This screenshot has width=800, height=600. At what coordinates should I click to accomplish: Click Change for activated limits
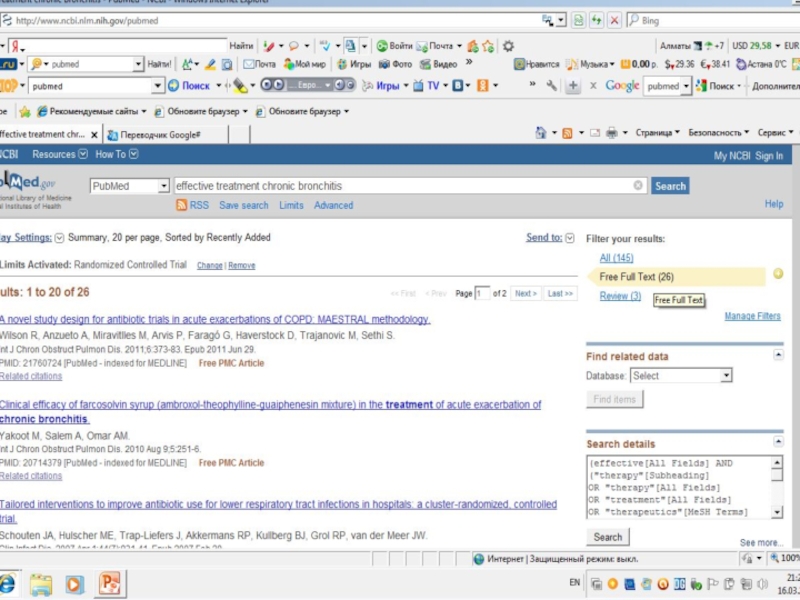pos(210,266)
